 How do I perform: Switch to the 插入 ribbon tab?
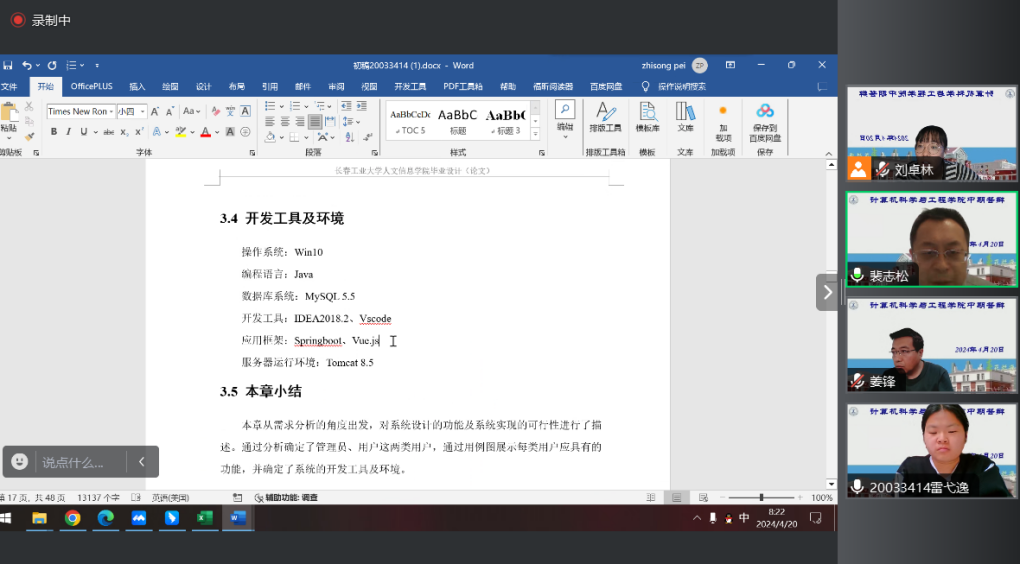pos(137,87)
